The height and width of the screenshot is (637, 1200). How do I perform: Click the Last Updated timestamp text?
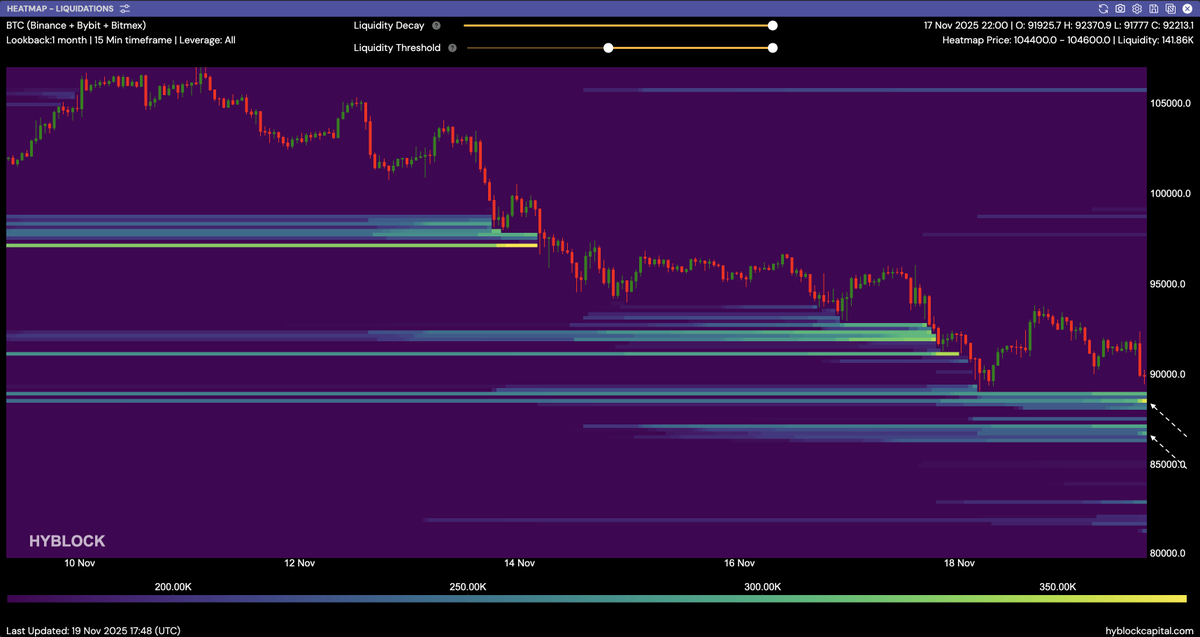(x=92, y=630)
